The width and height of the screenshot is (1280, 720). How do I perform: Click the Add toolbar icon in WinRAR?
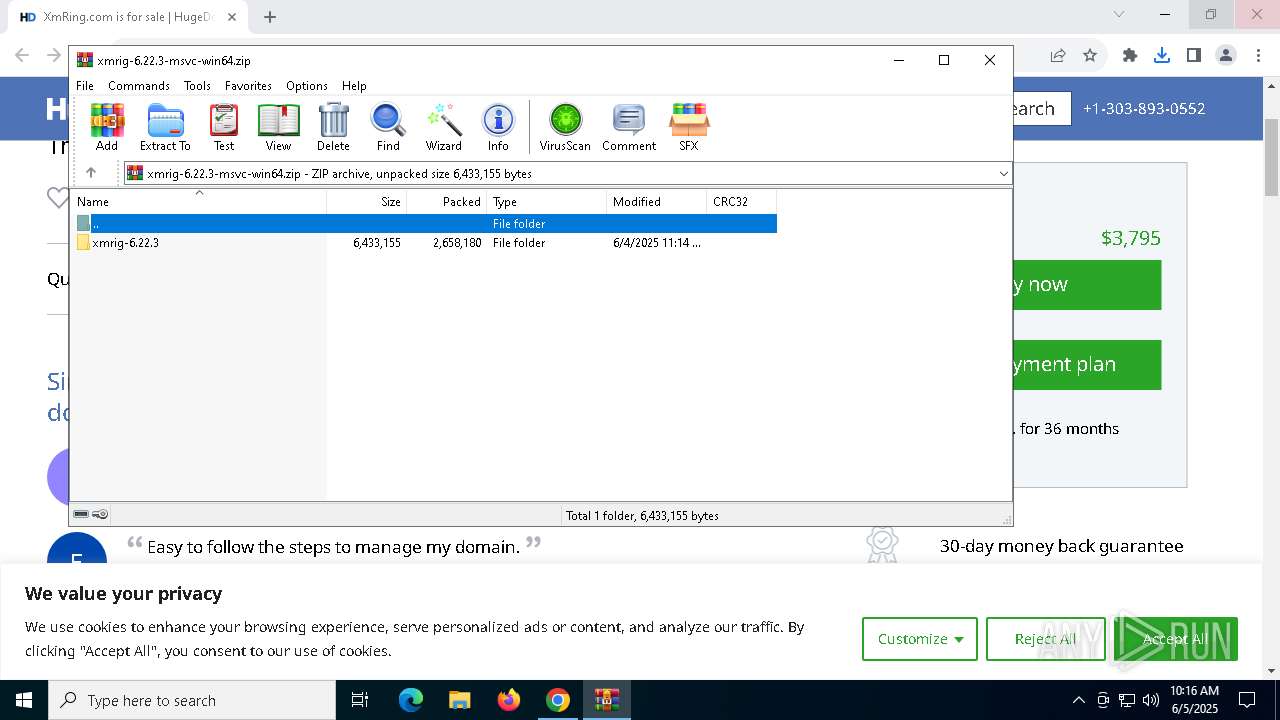coord(107,127)
